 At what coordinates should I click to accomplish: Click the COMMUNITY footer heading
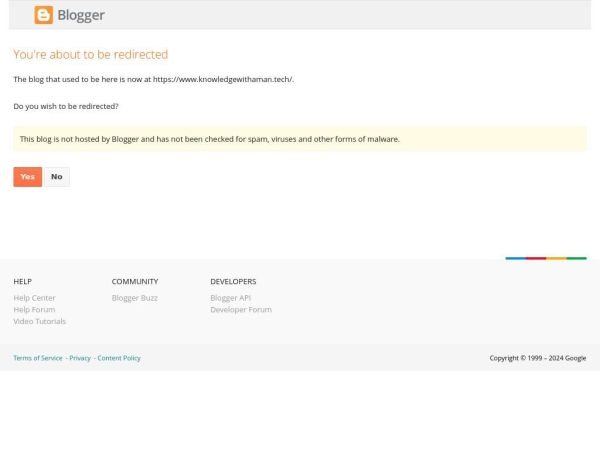tap(135, 282)
